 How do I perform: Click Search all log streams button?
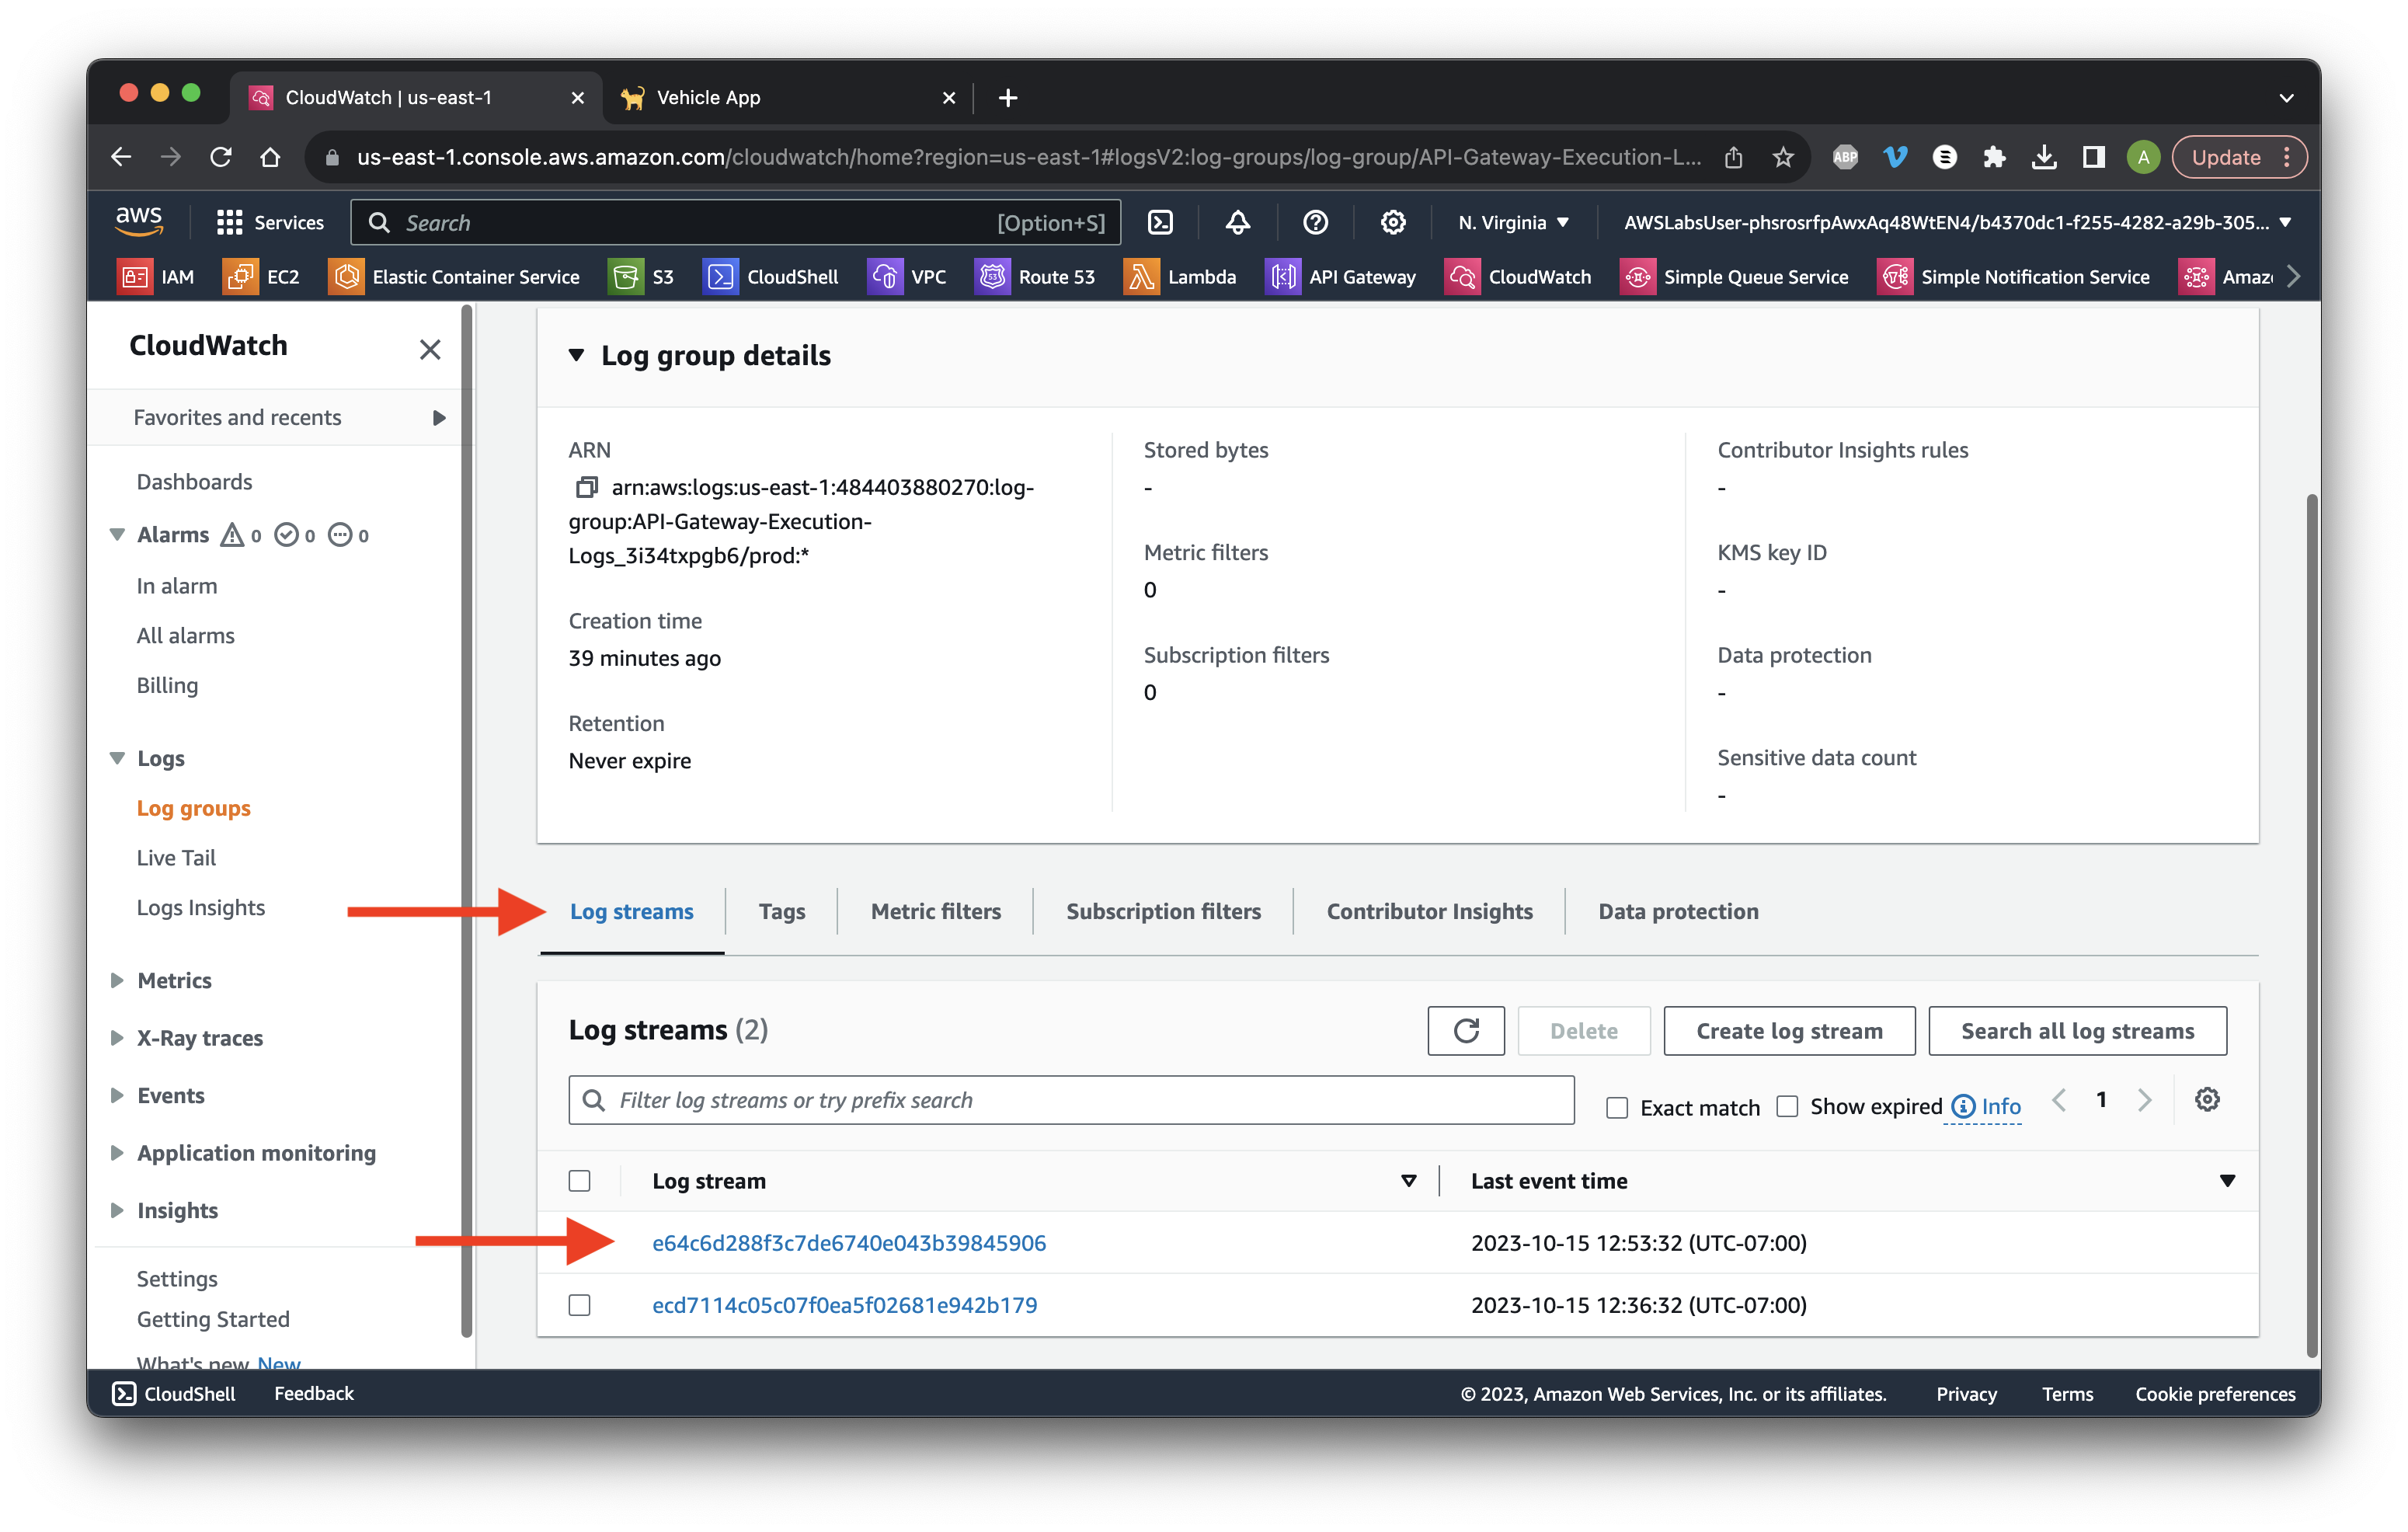click(2077, 1030)
